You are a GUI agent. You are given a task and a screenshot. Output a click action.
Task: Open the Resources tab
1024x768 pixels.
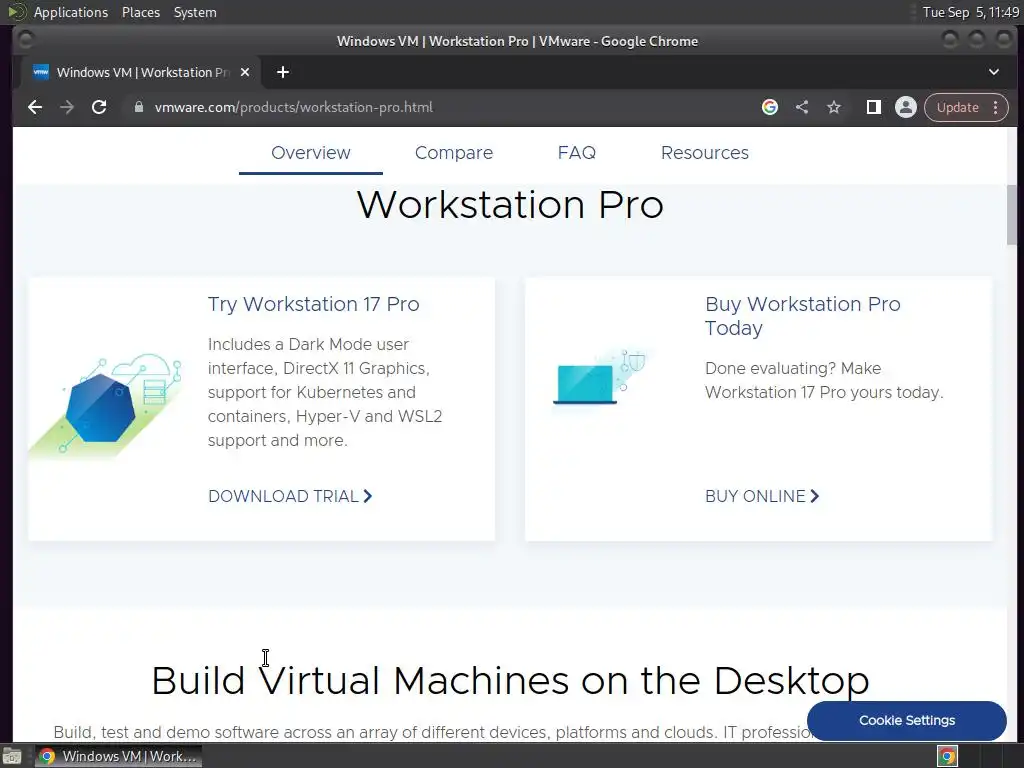(705, 153)
